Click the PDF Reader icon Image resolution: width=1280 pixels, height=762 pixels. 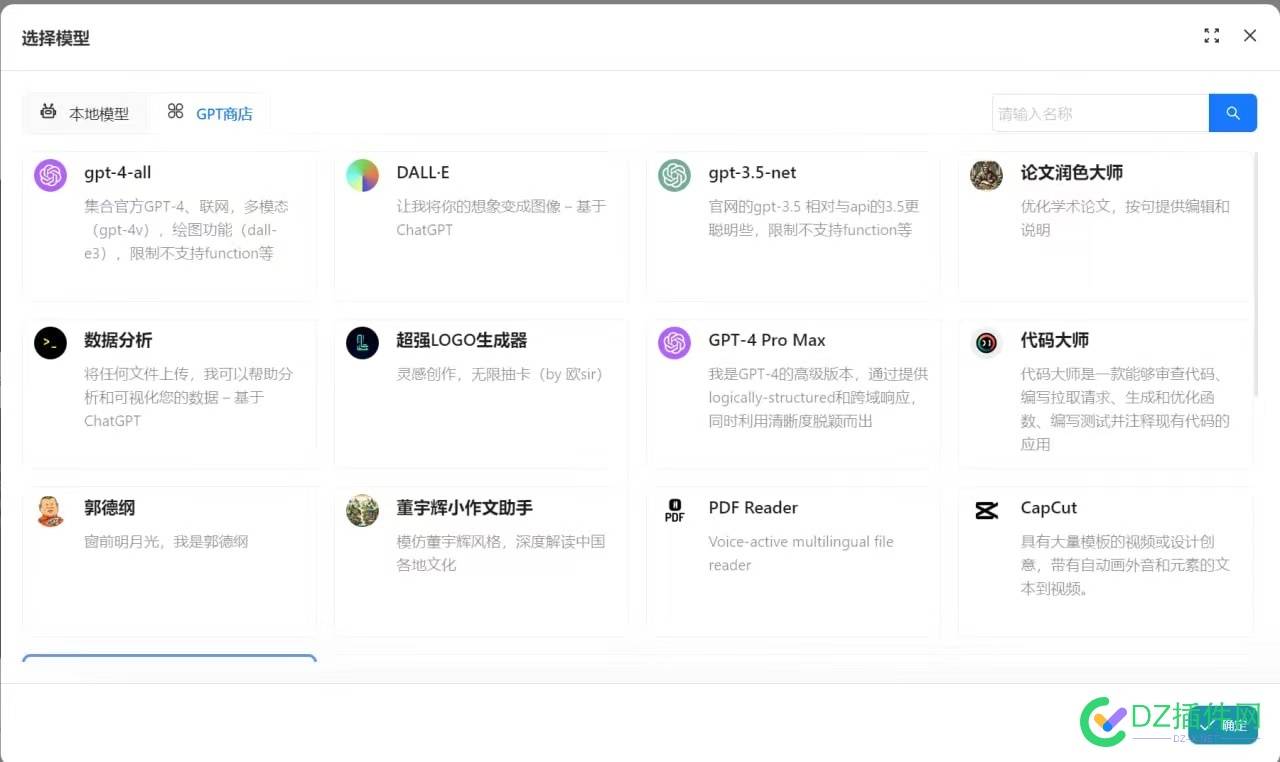pyautogui.click(x=674, y=511)
